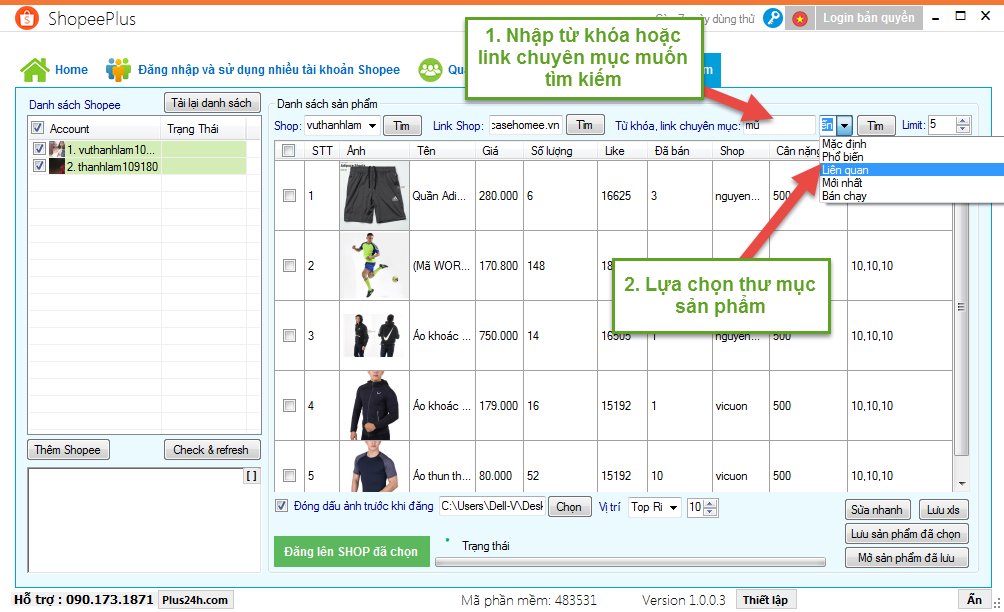
Task: Open the Home tab
Action: 70,70
